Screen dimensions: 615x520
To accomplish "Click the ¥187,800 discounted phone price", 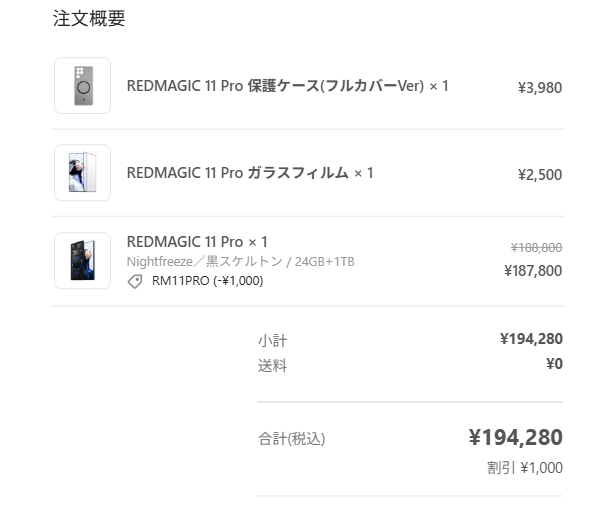I will pos(533,270).
